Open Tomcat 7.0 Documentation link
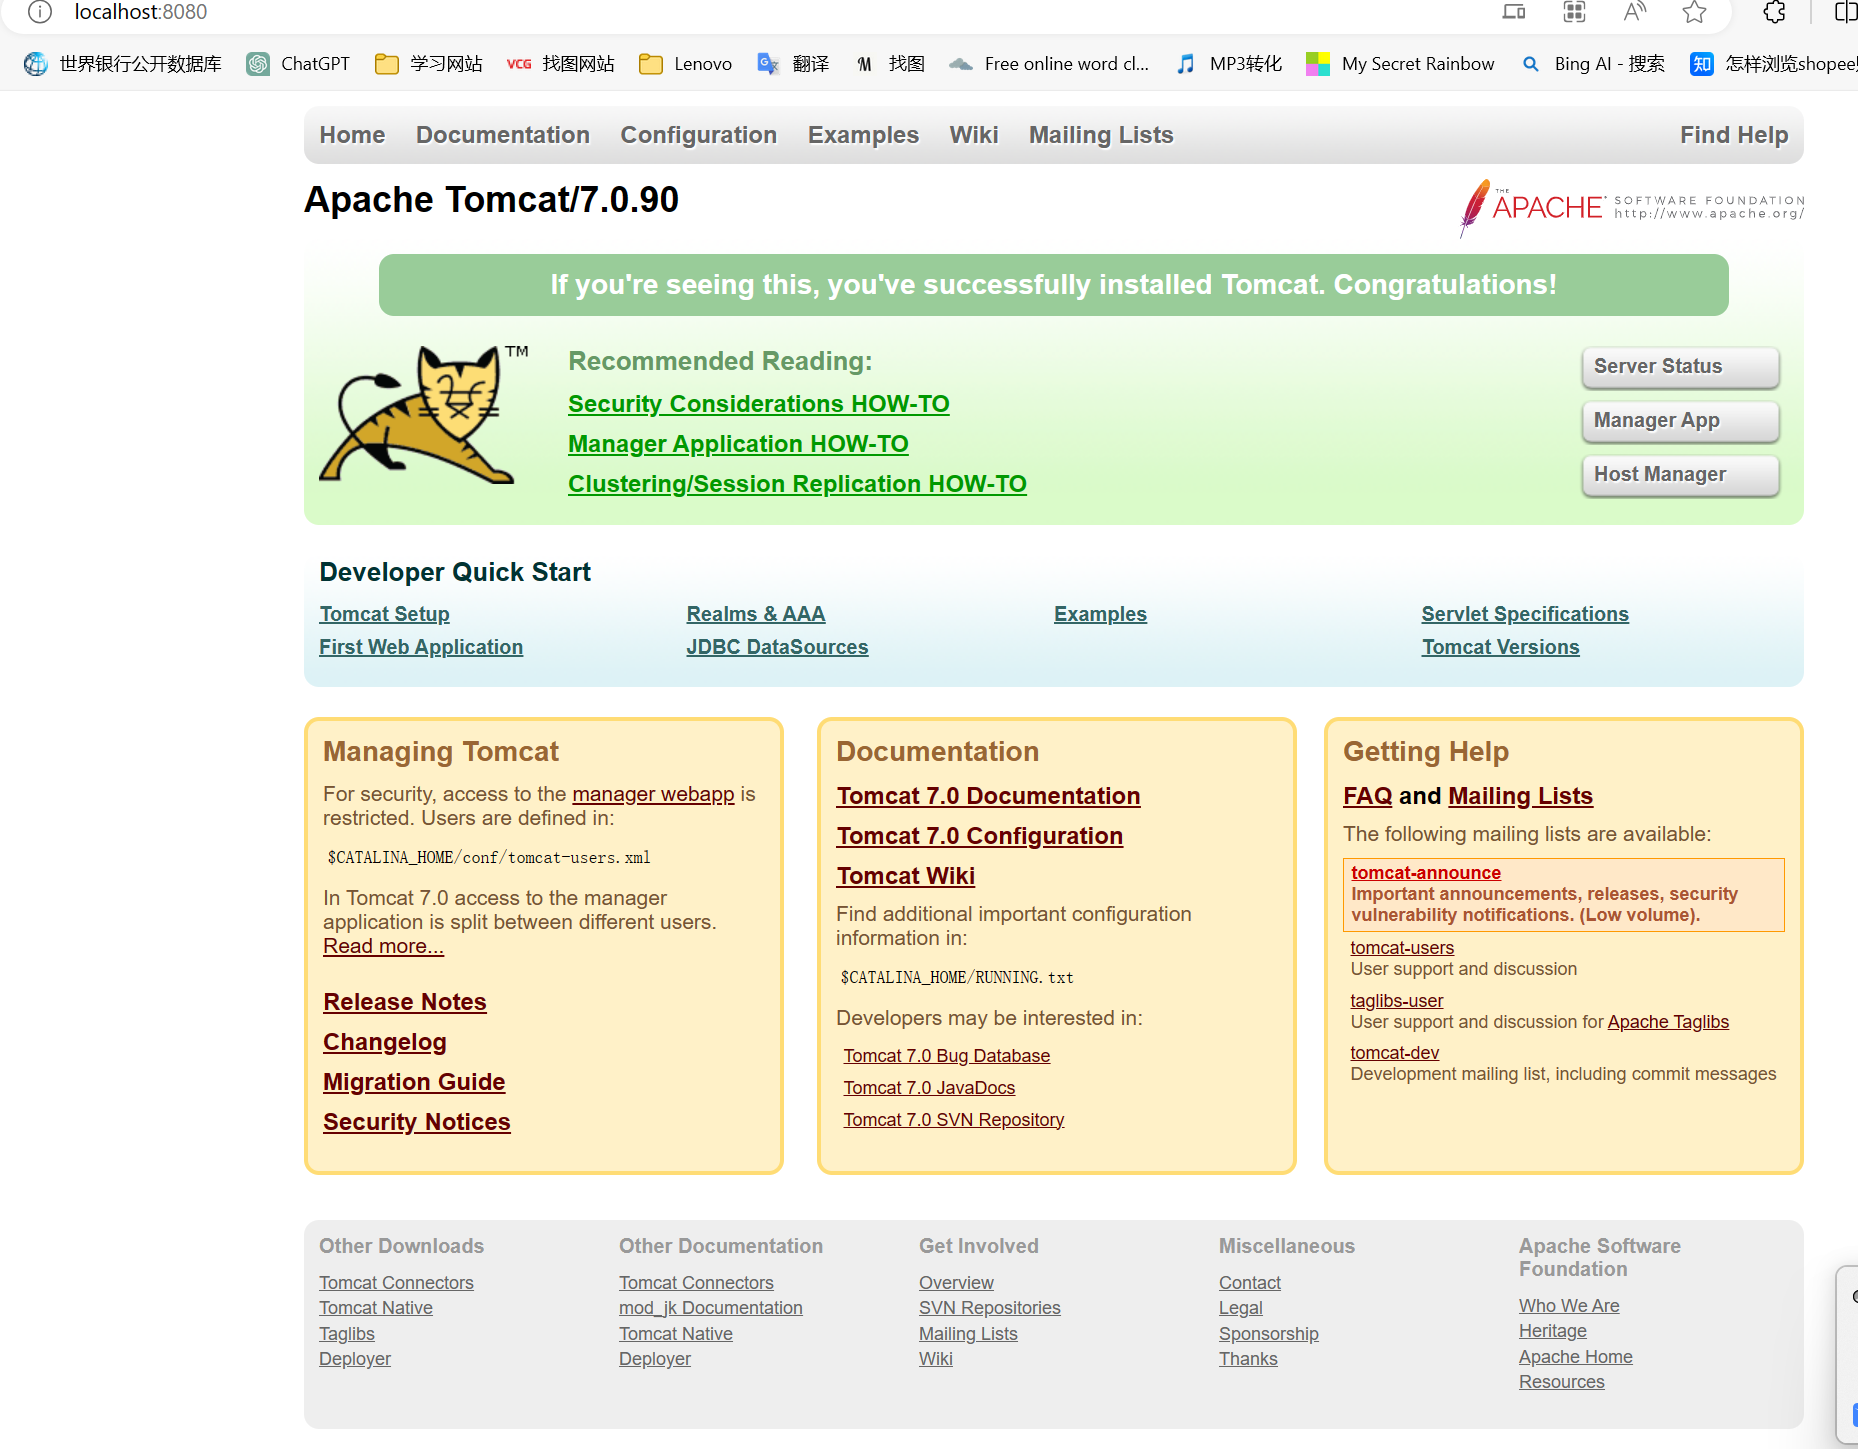Screen dimensions: 1858x1449 click(x=988, y=796)
